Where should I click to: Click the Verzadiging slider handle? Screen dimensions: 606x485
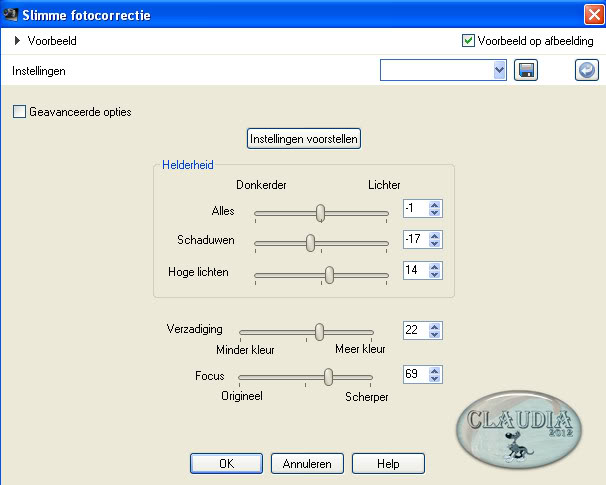(319, 332)
